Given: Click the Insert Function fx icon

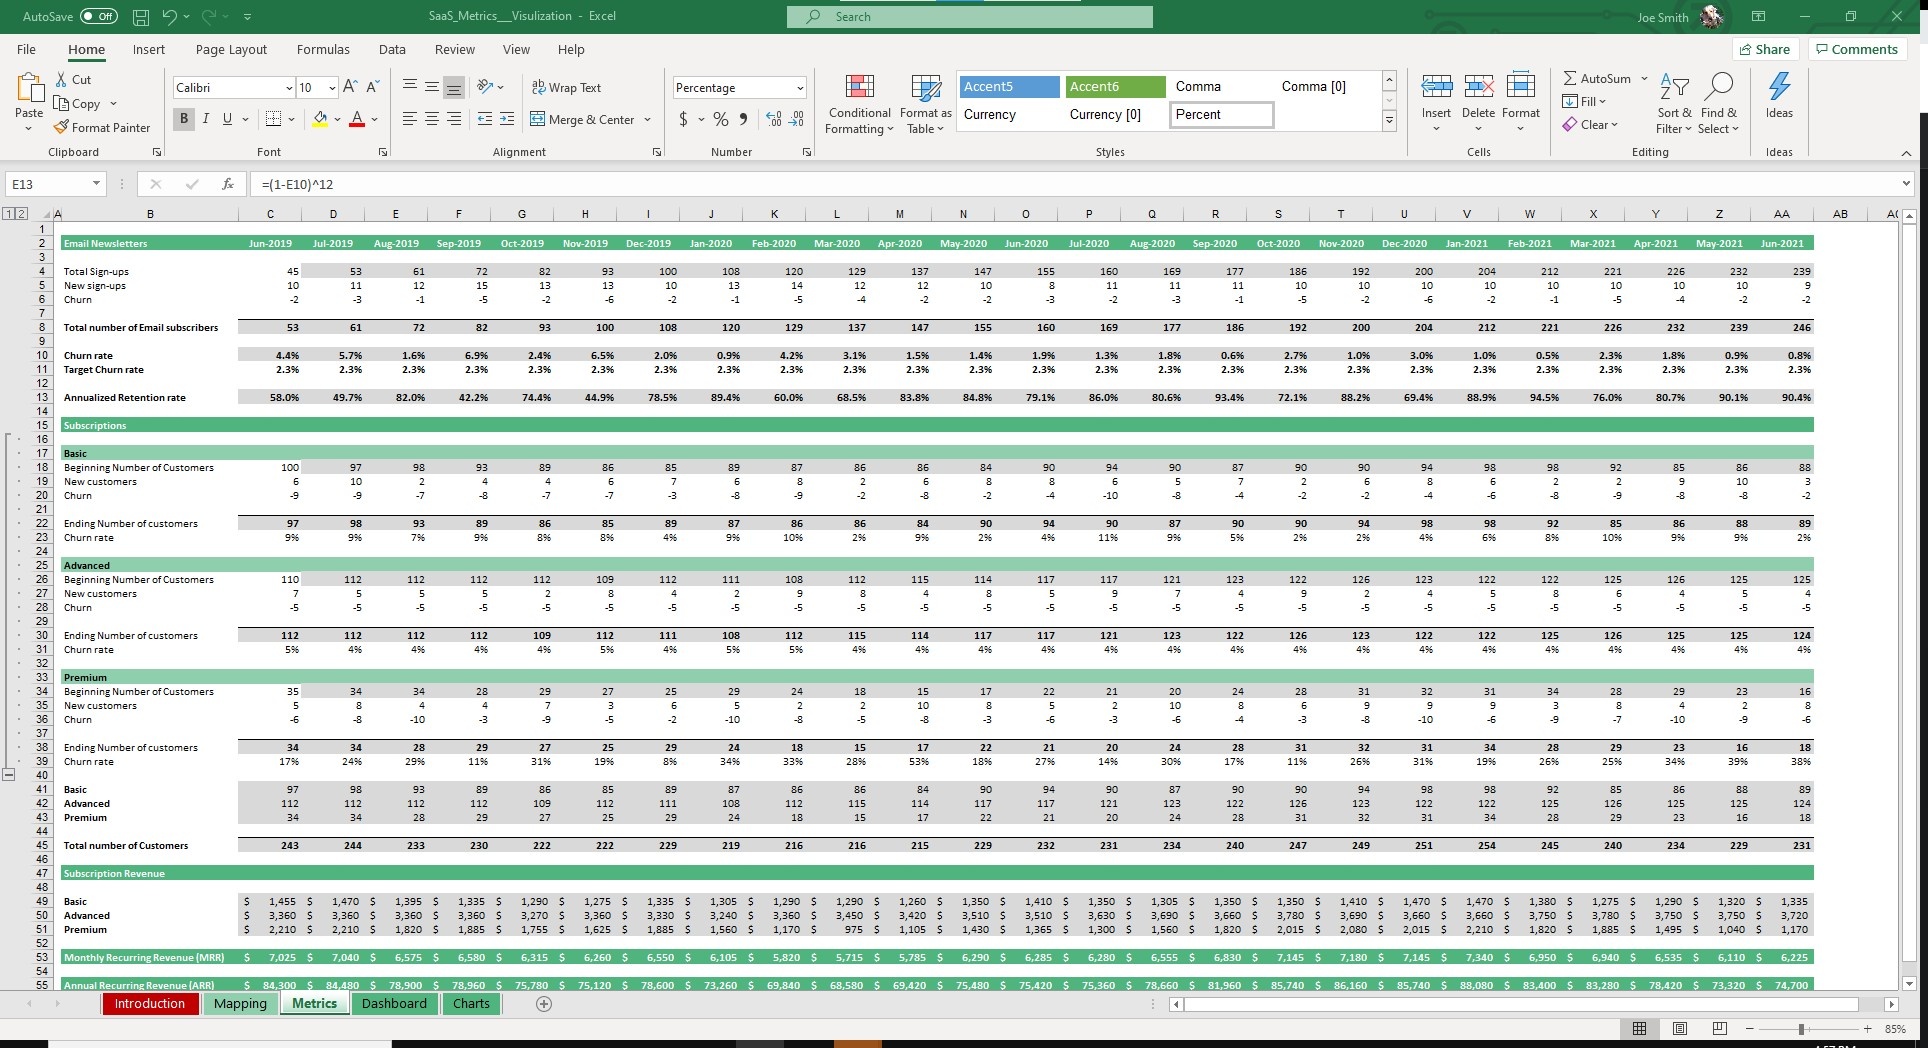Looking at the screenshot, I should [228, 184].
